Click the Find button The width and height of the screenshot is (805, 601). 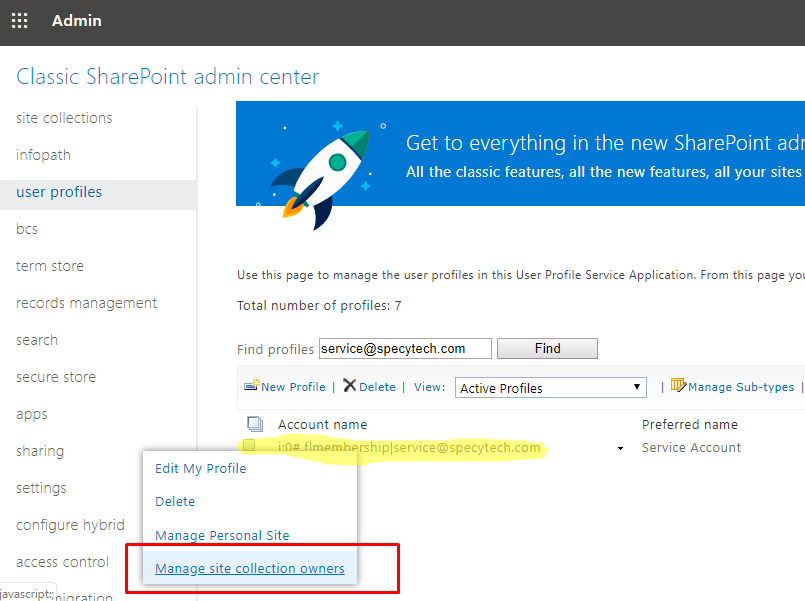coord(547,348)
